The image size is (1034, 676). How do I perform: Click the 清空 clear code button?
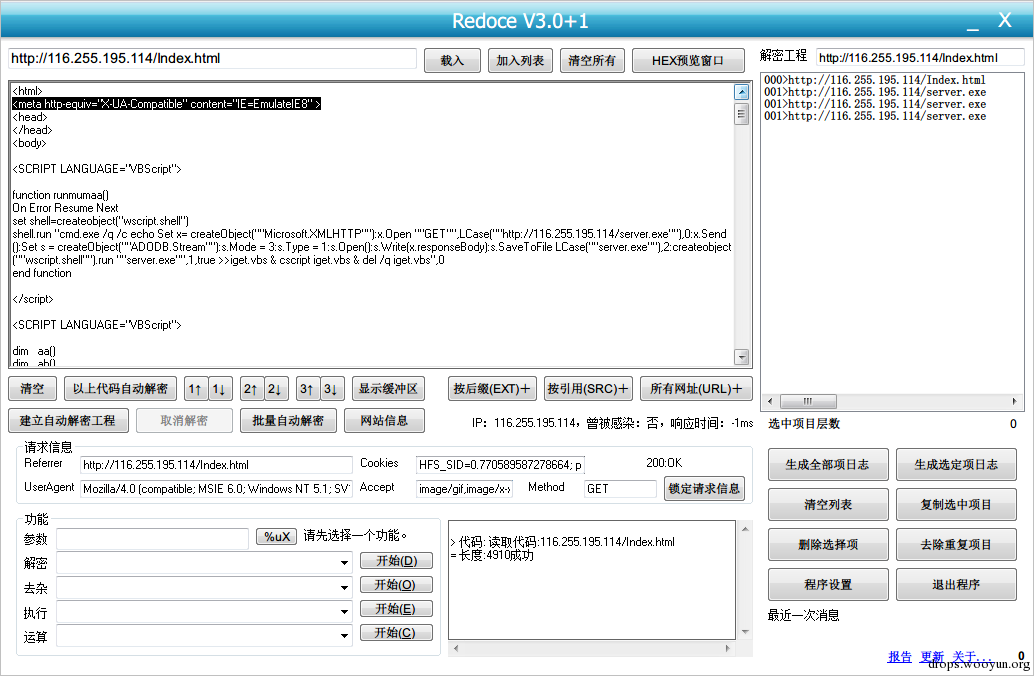point(32,388)
